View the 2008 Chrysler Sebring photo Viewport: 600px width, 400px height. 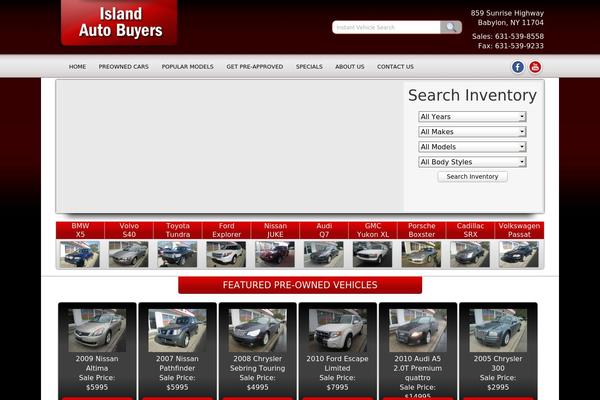pyautogui.click(x=258, y=330)
